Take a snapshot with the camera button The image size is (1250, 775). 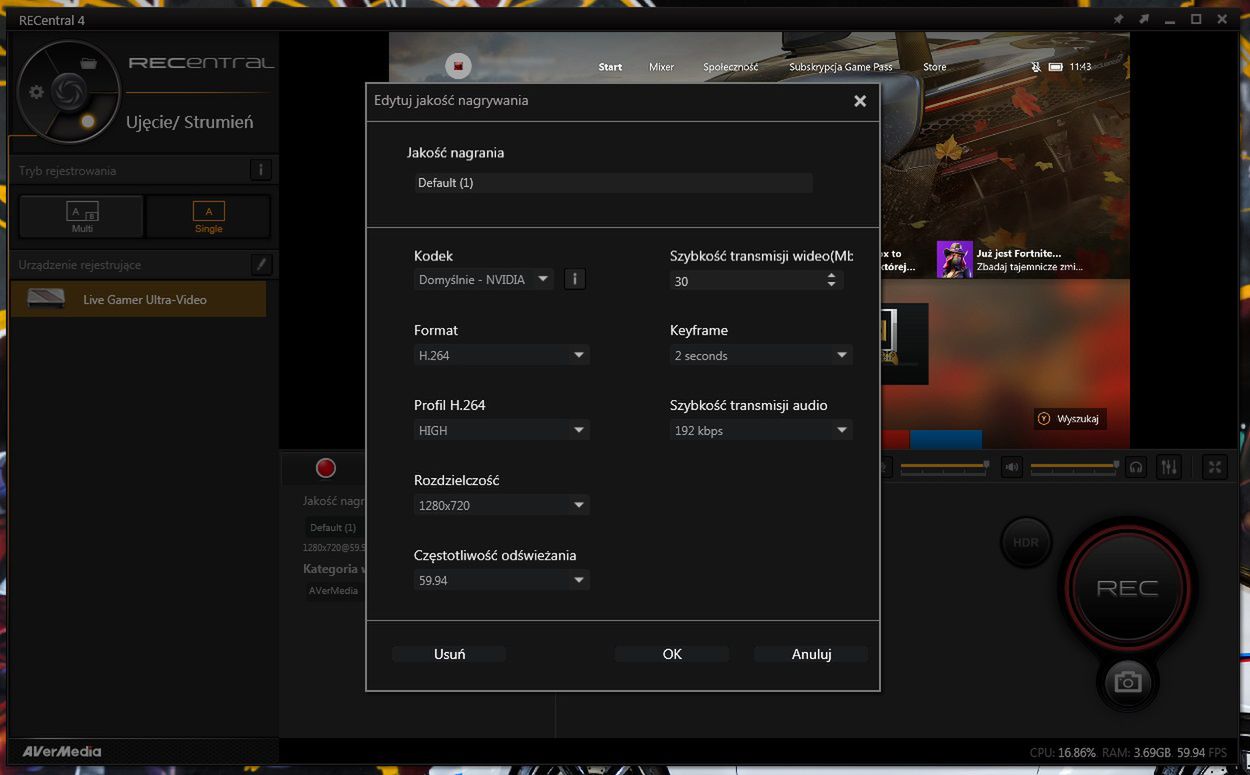pyautogui.click(x=1128, y=682)
